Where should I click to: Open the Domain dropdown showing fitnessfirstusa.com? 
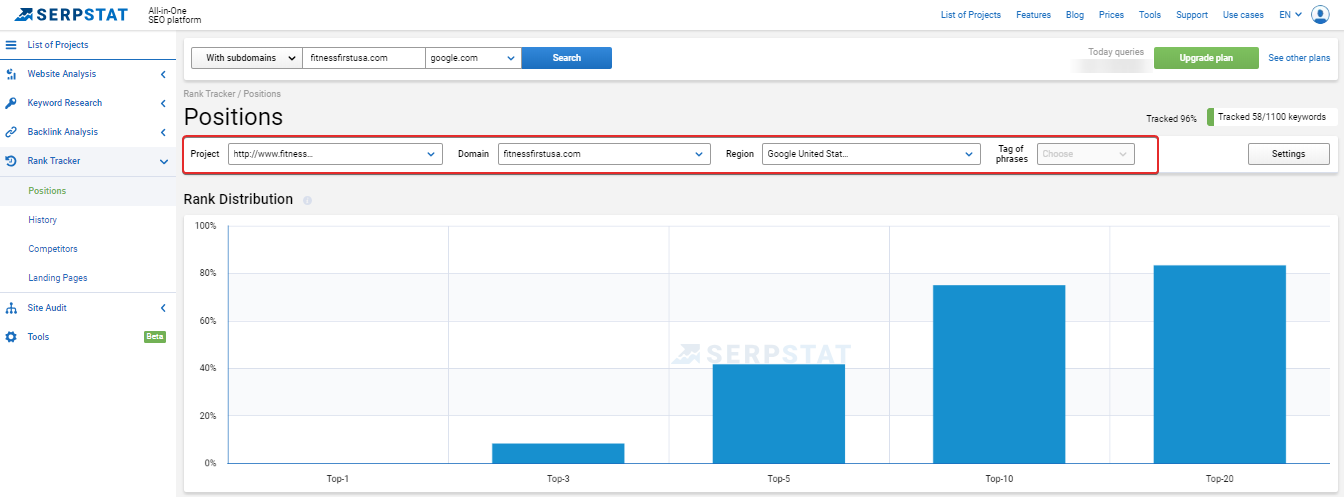604,154
